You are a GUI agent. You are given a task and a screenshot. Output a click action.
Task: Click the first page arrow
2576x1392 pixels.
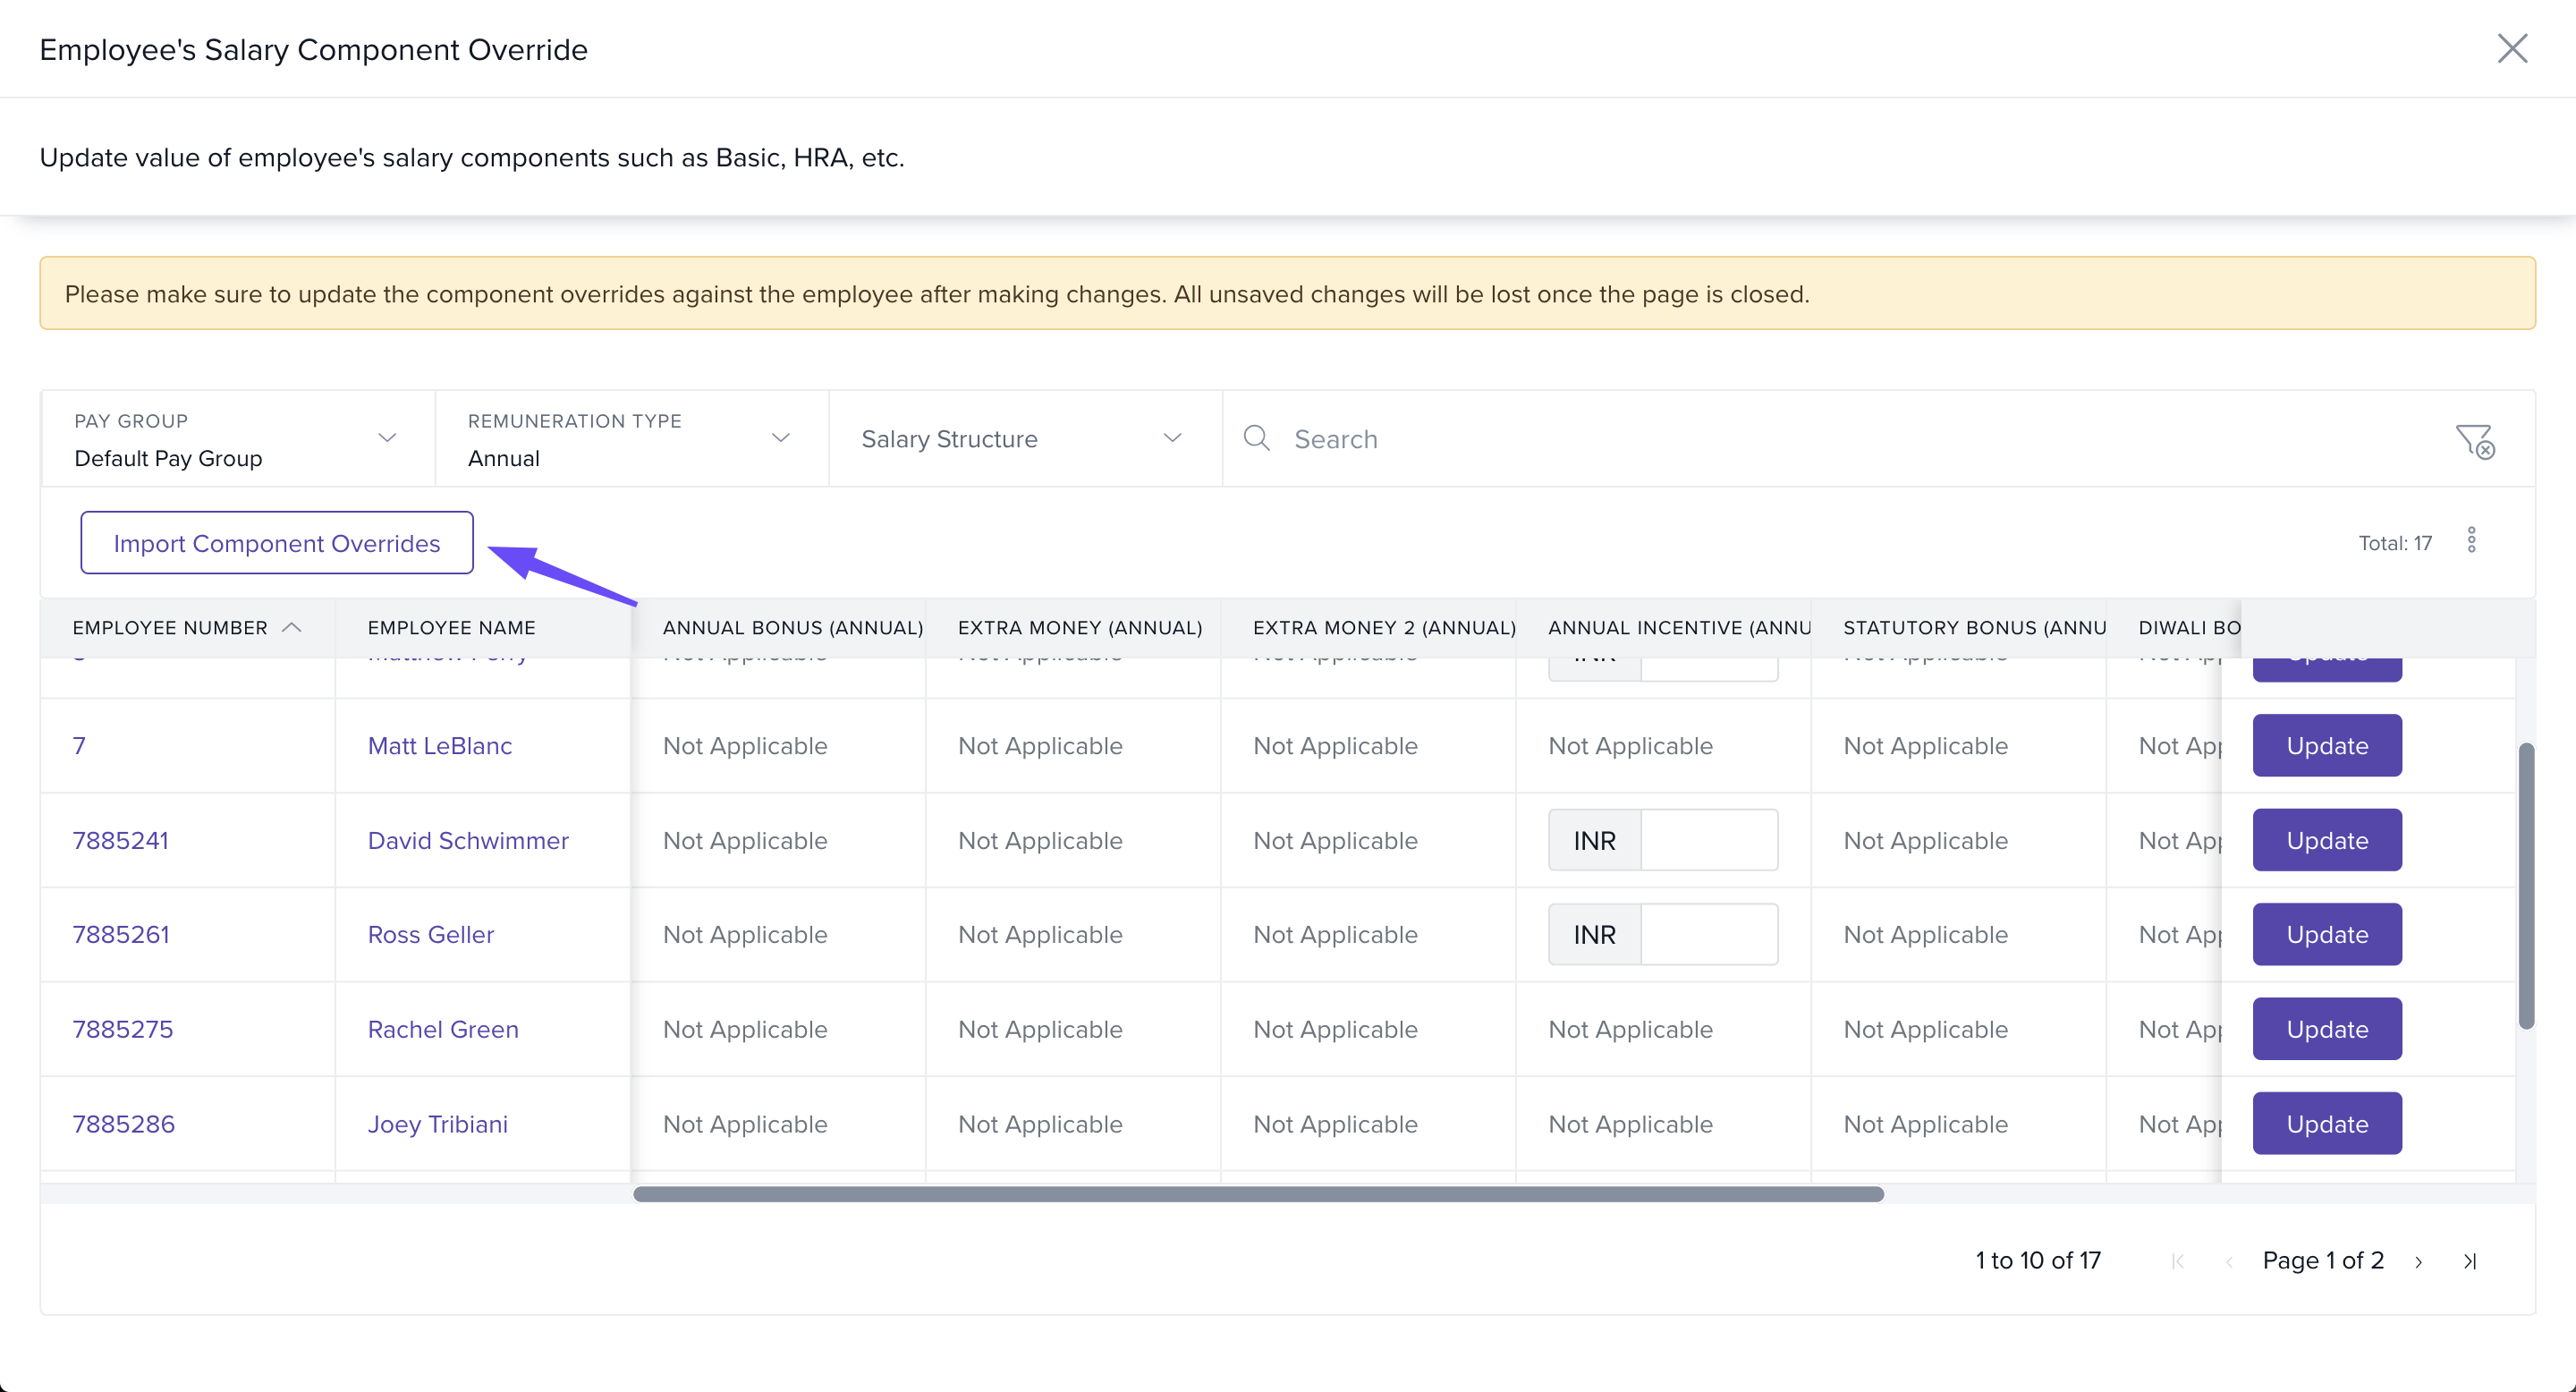point(2177,1261)
